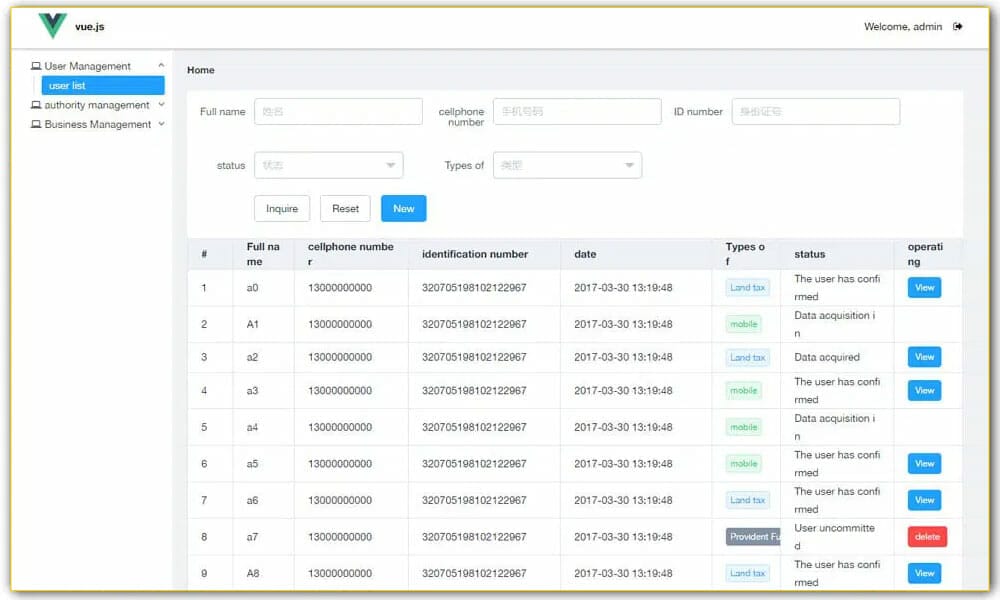Select the user list menu item
The image size is (1000, 600).
pyautogui.click(x=102, y=86)
